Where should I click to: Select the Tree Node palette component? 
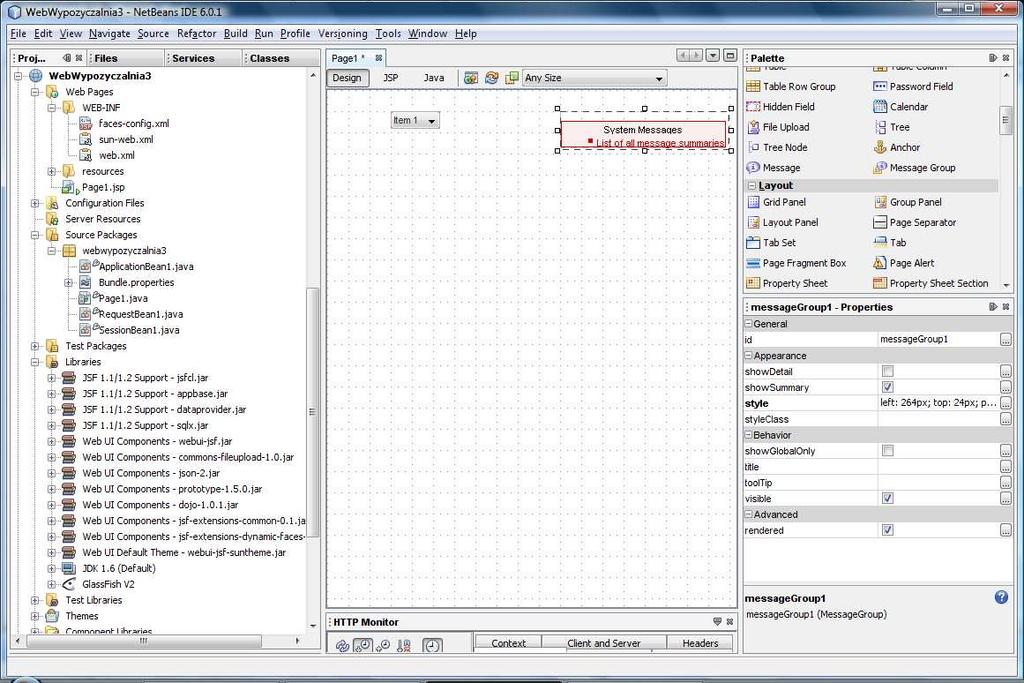click(777, 148)
